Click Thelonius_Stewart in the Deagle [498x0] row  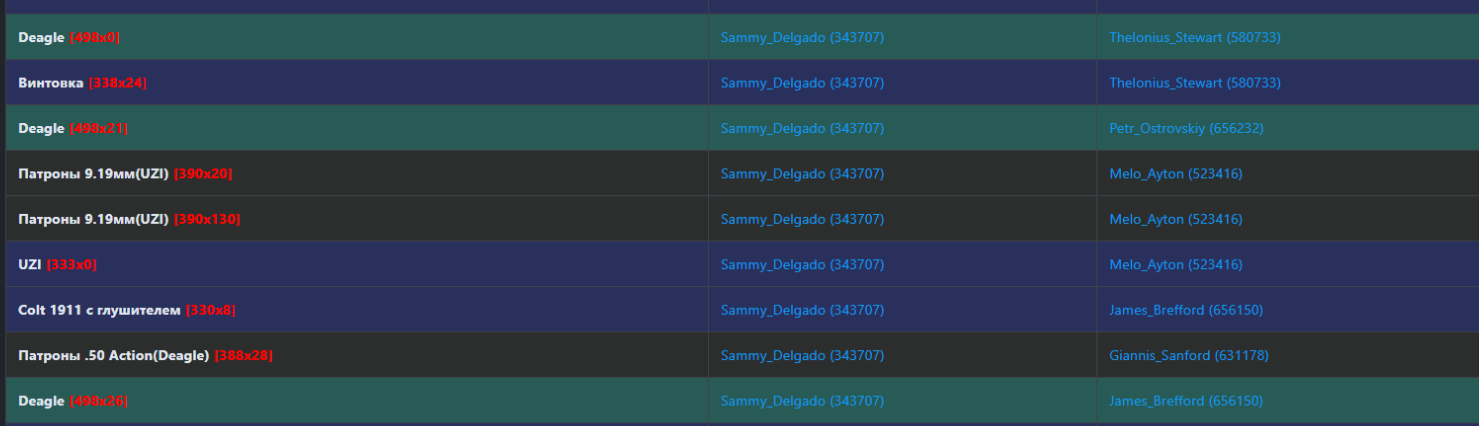pyautogui.click(x=1194, y=38)
